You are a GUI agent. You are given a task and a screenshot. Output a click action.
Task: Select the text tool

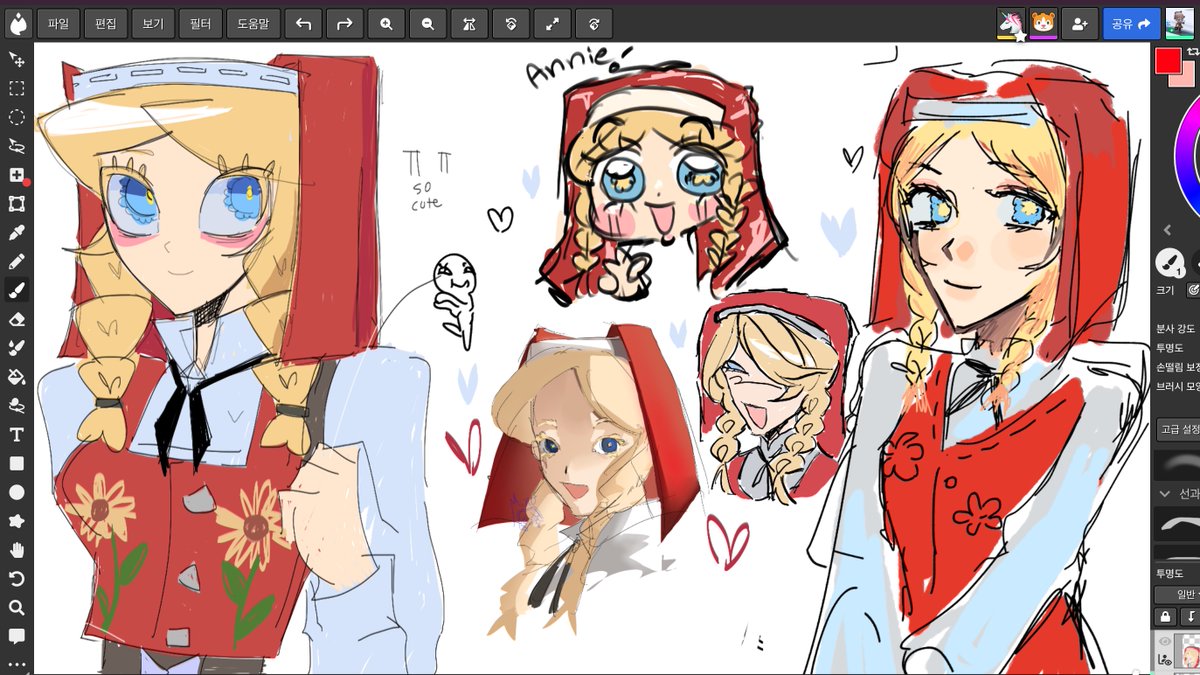[x=17, y=435]
